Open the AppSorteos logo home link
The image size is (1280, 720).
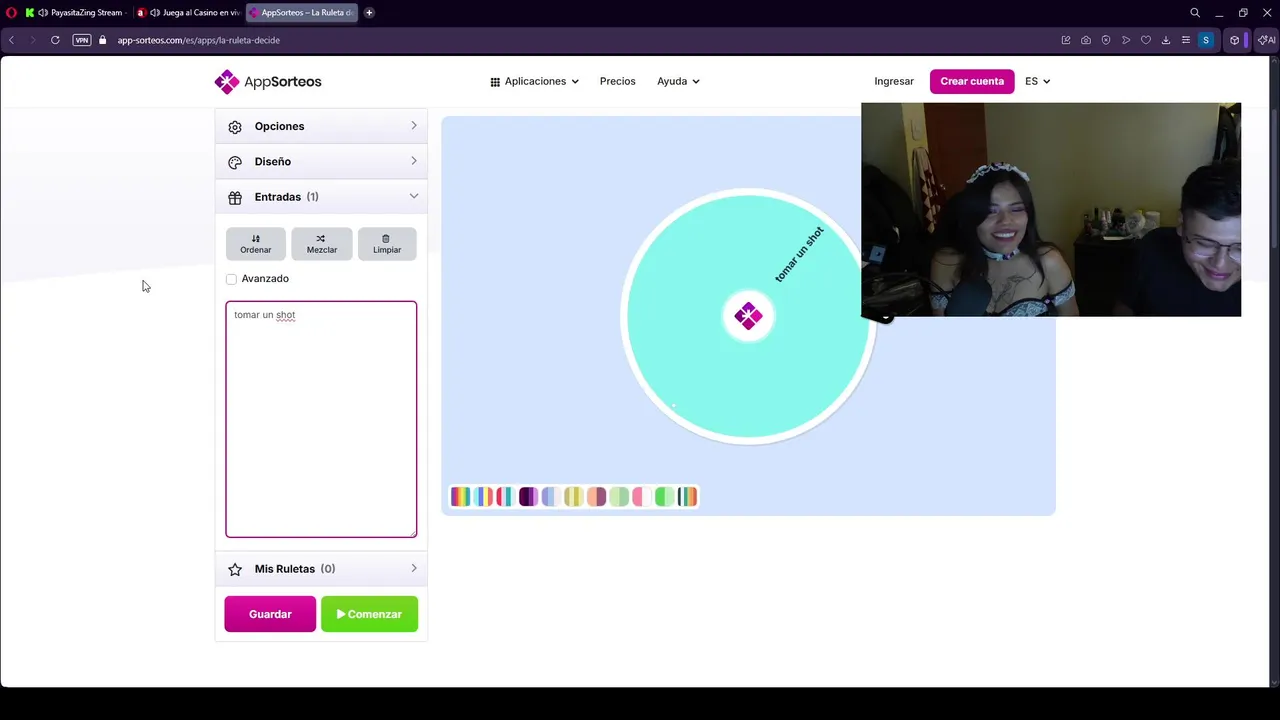tap(267, 81)
